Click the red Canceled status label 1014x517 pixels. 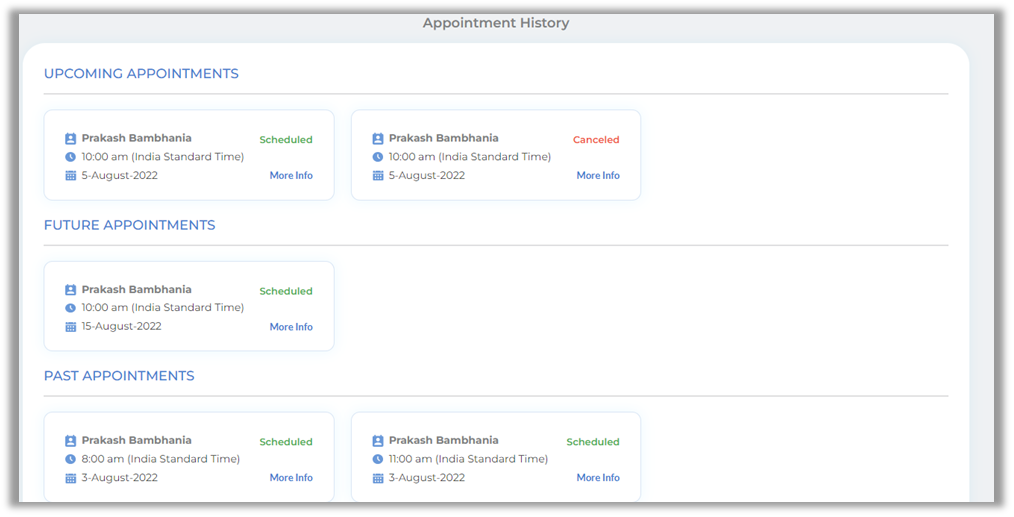tap(596, 140)
